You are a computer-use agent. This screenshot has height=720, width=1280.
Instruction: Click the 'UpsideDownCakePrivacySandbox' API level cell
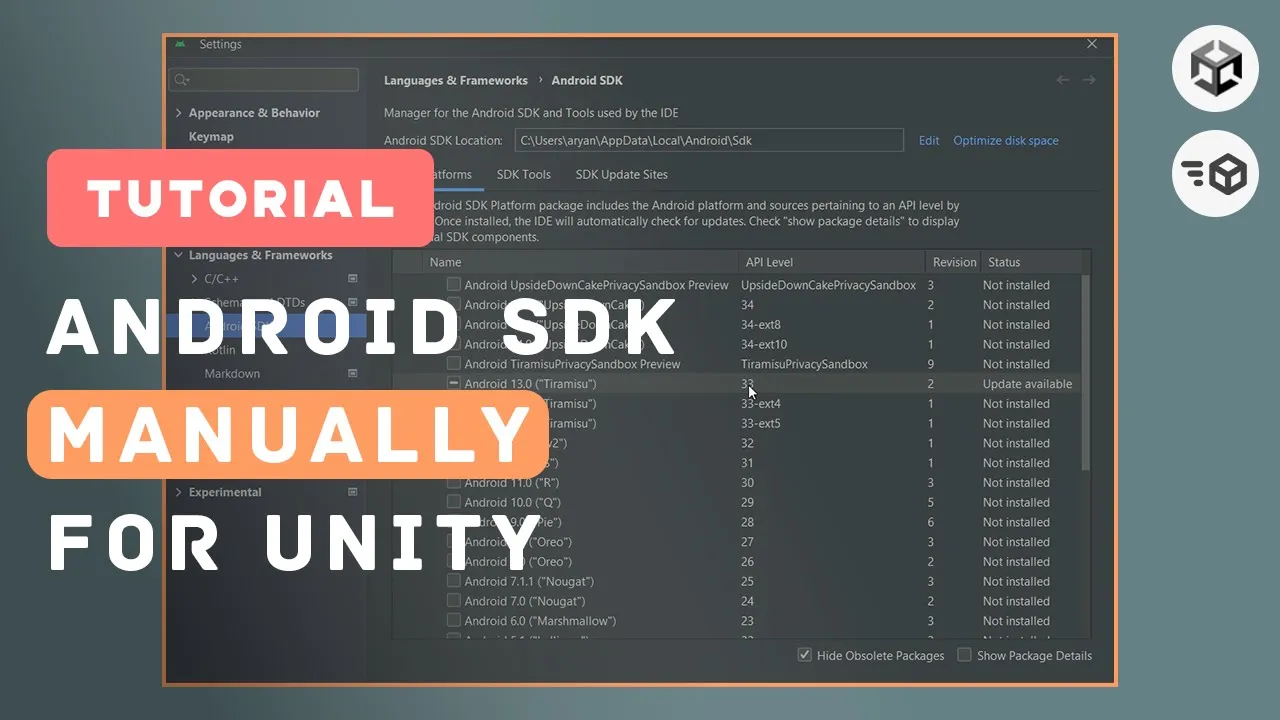pyautogui.click(x=828, y=285)
